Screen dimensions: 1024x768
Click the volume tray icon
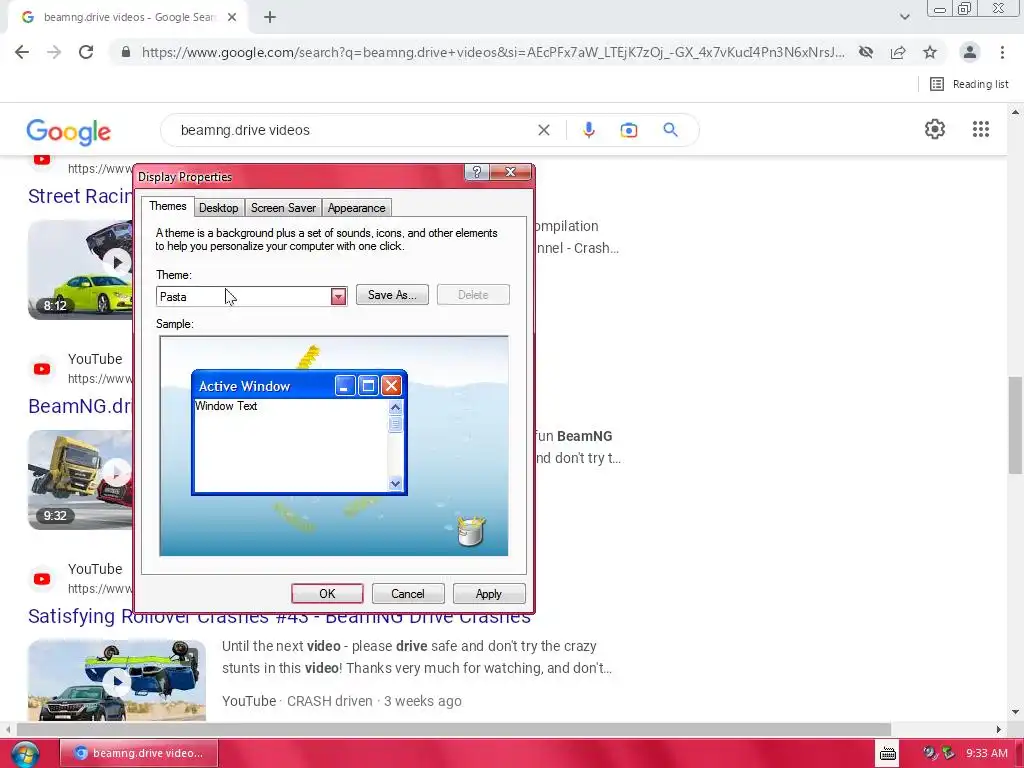coord(930,753)
